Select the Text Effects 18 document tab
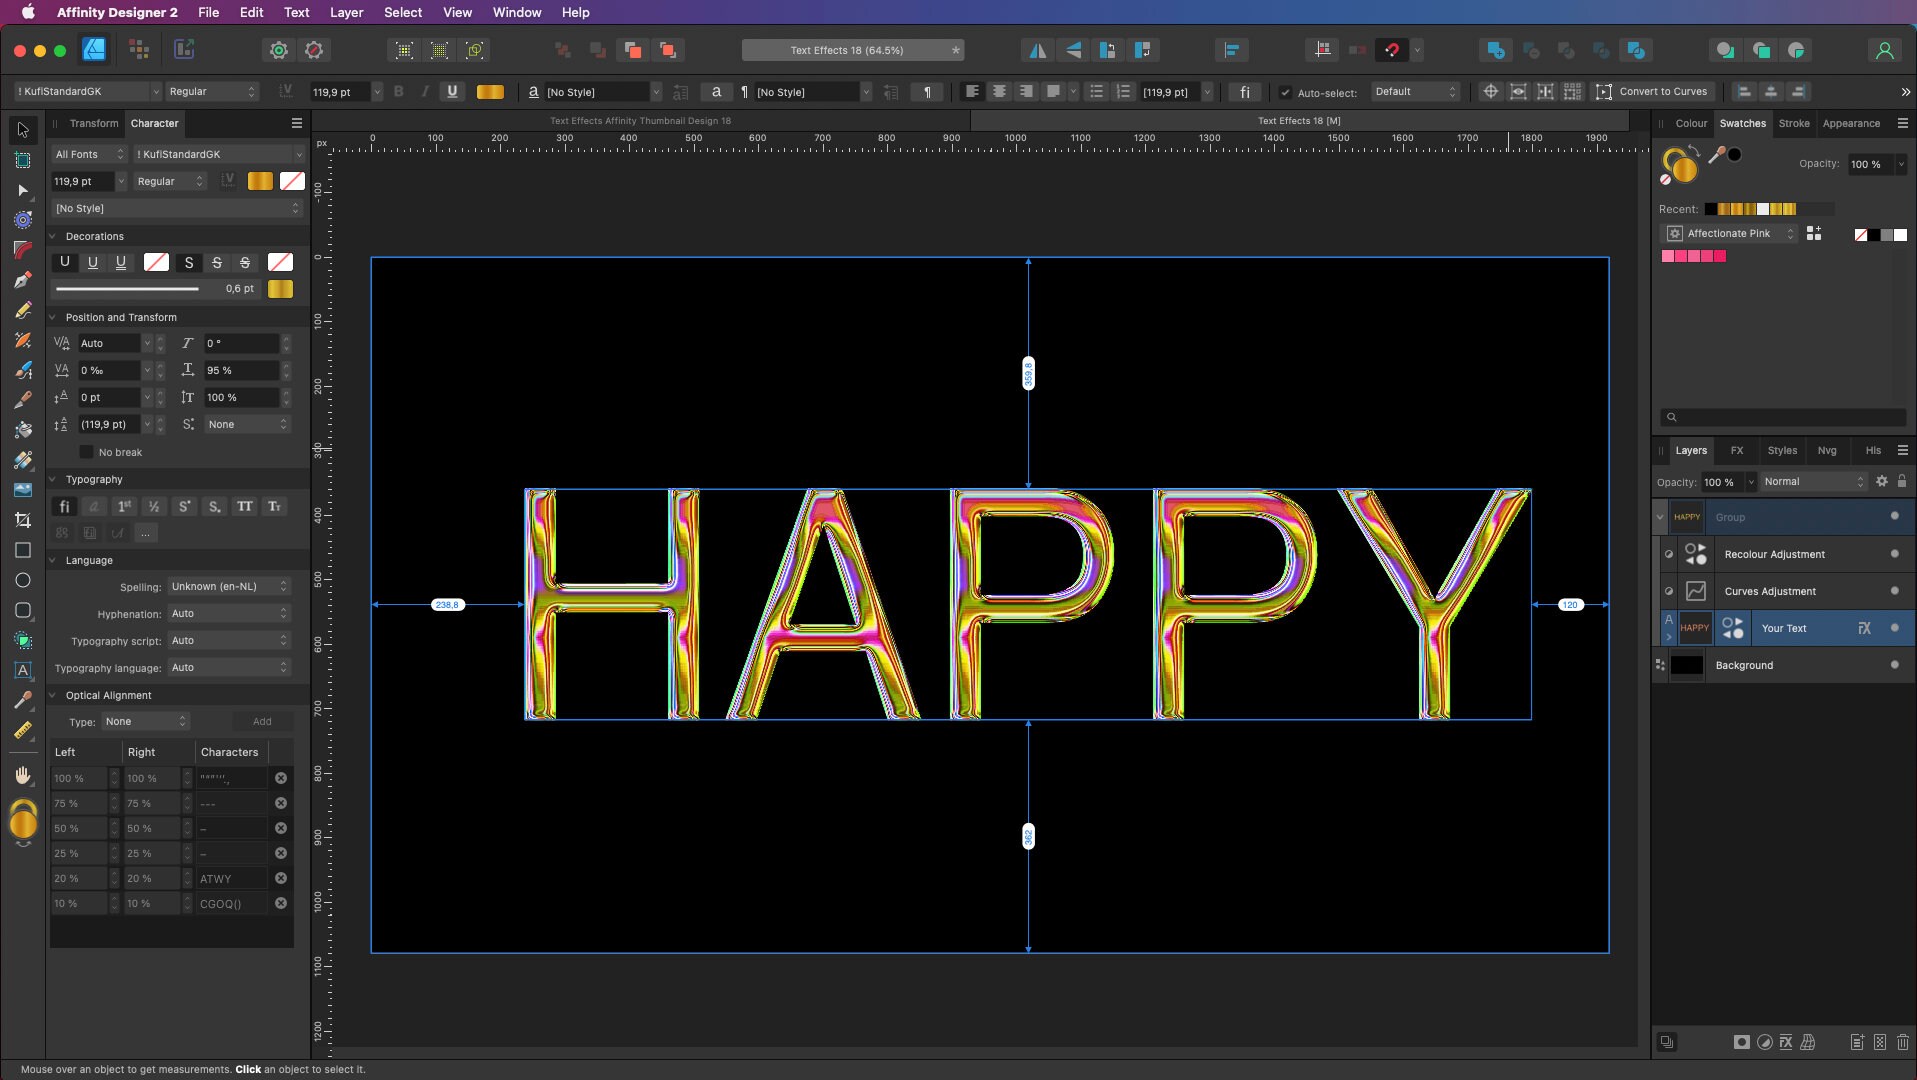1917x1080 pixels. [1299, 120]
